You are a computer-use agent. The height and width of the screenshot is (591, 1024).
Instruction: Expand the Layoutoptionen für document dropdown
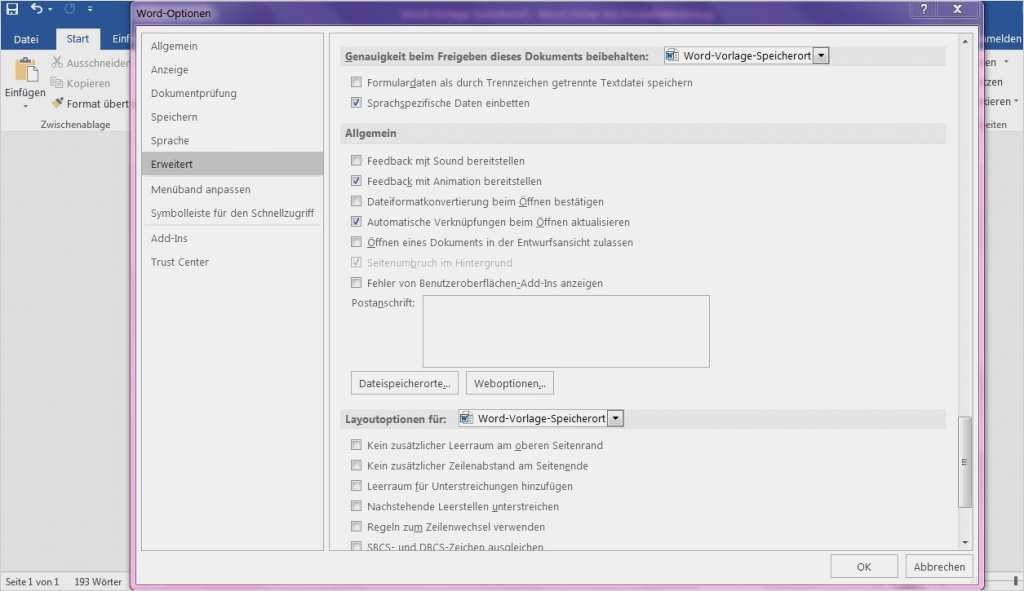[x=616, y=418]
